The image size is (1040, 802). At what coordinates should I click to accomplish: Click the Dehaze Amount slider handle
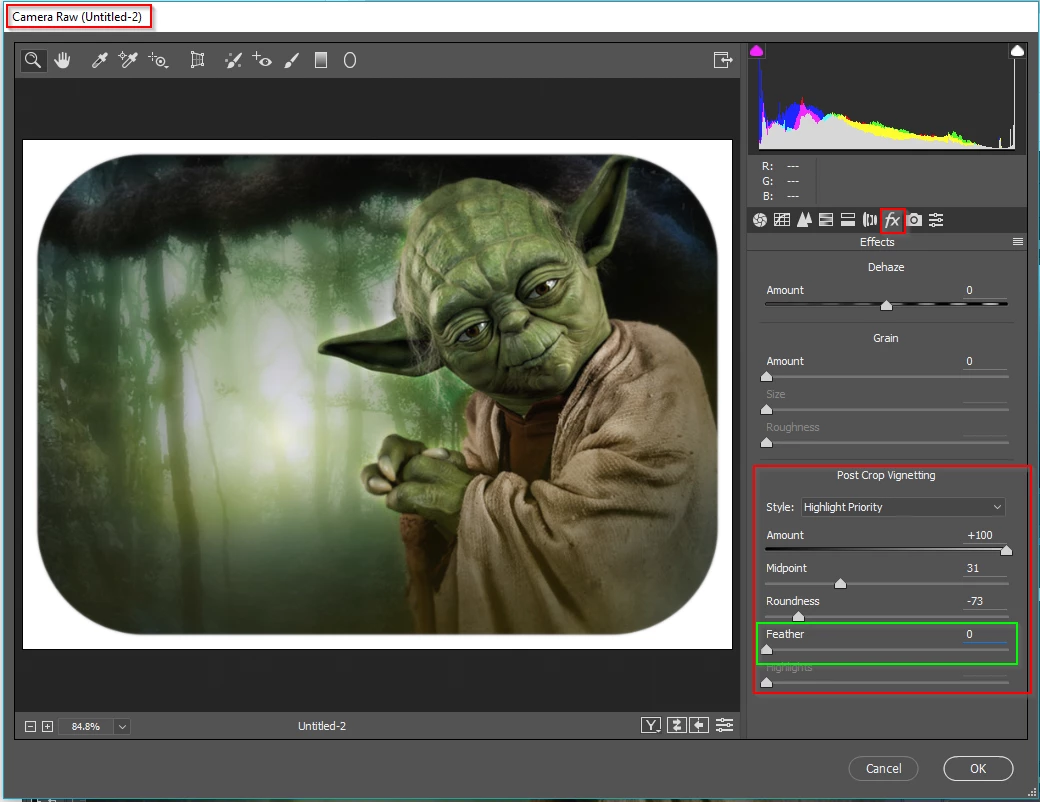tap(886, 305)
